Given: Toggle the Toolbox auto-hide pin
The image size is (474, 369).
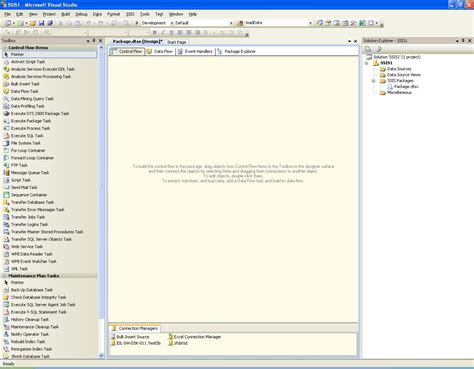Looking at the screenshot, I should [94, 41].
